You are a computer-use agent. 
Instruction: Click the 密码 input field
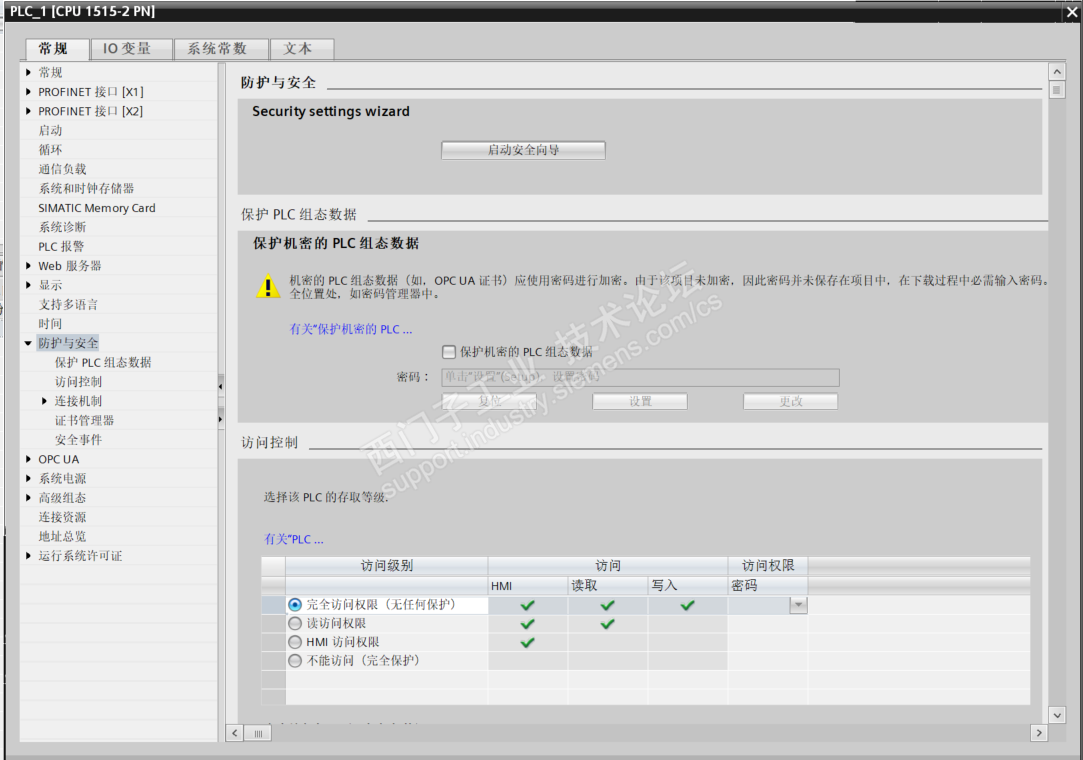pos(640,377)
